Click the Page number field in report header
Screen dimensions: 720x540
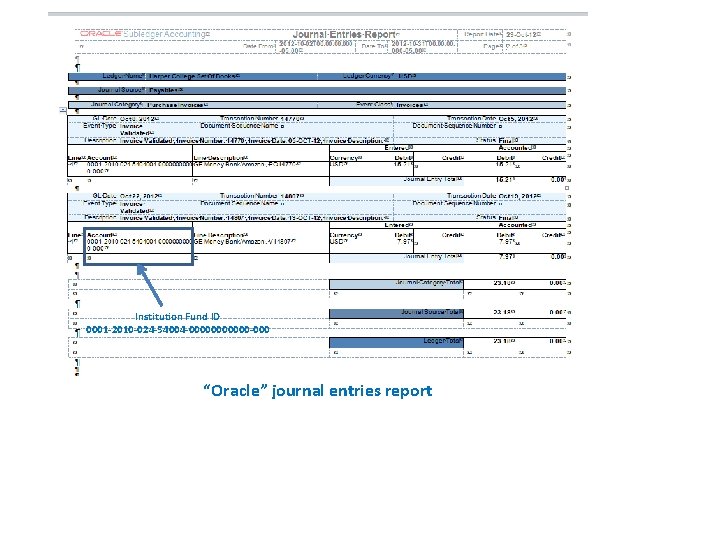pos(516,46)
